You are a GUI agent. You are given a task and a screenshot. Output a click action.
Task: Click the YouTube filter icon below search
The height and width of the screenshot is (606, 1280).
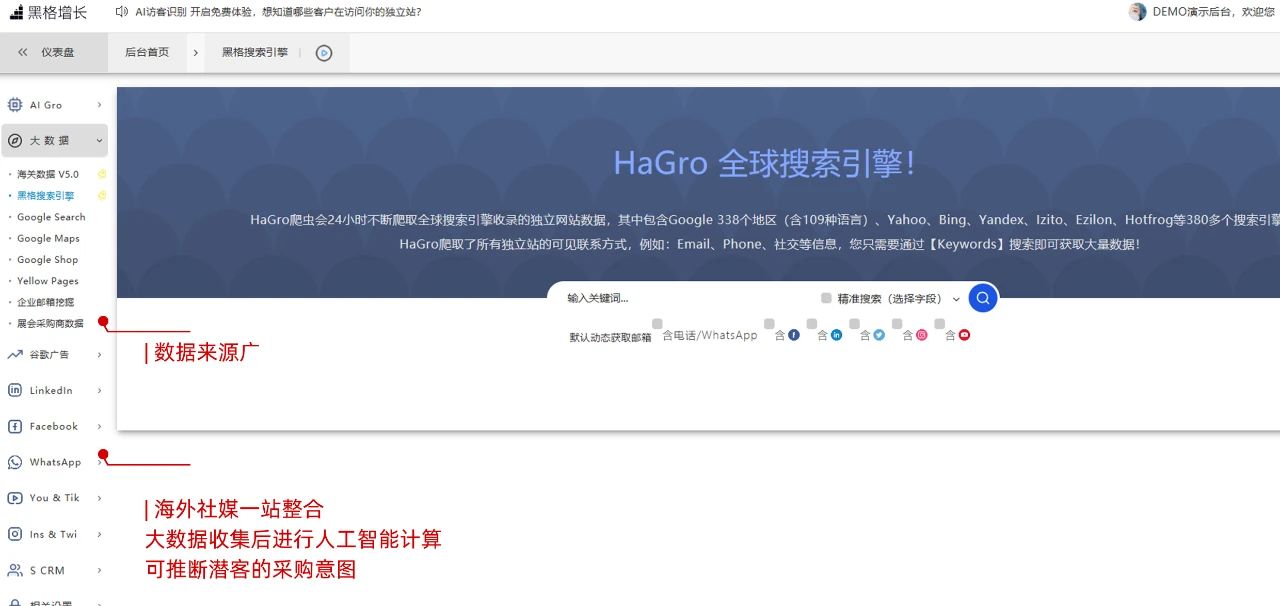point(965,335)
